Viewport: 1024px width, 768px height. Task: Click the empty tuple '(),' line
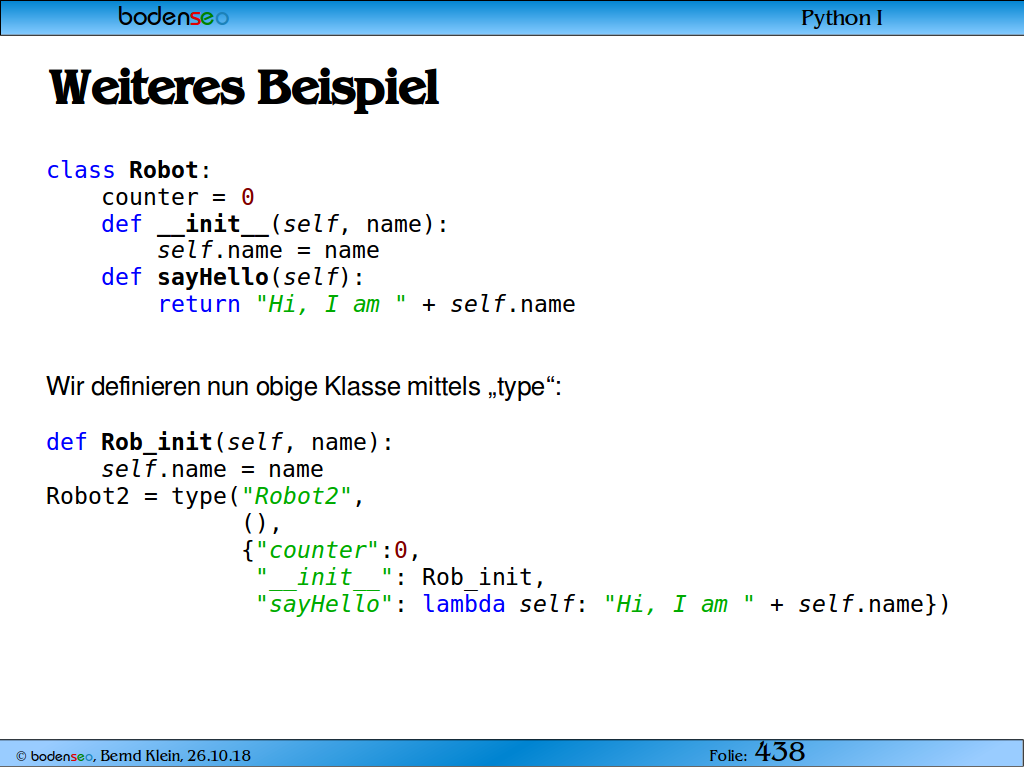[x=261, y=523]
